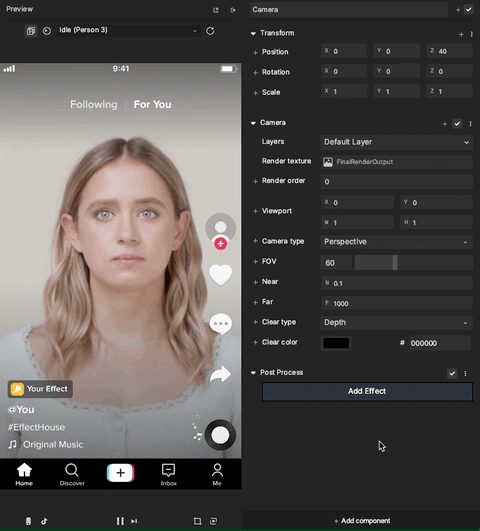This screenshot has height=531, width=480.
Task: Click the Near value field 0.1
Action: [396, 283]
